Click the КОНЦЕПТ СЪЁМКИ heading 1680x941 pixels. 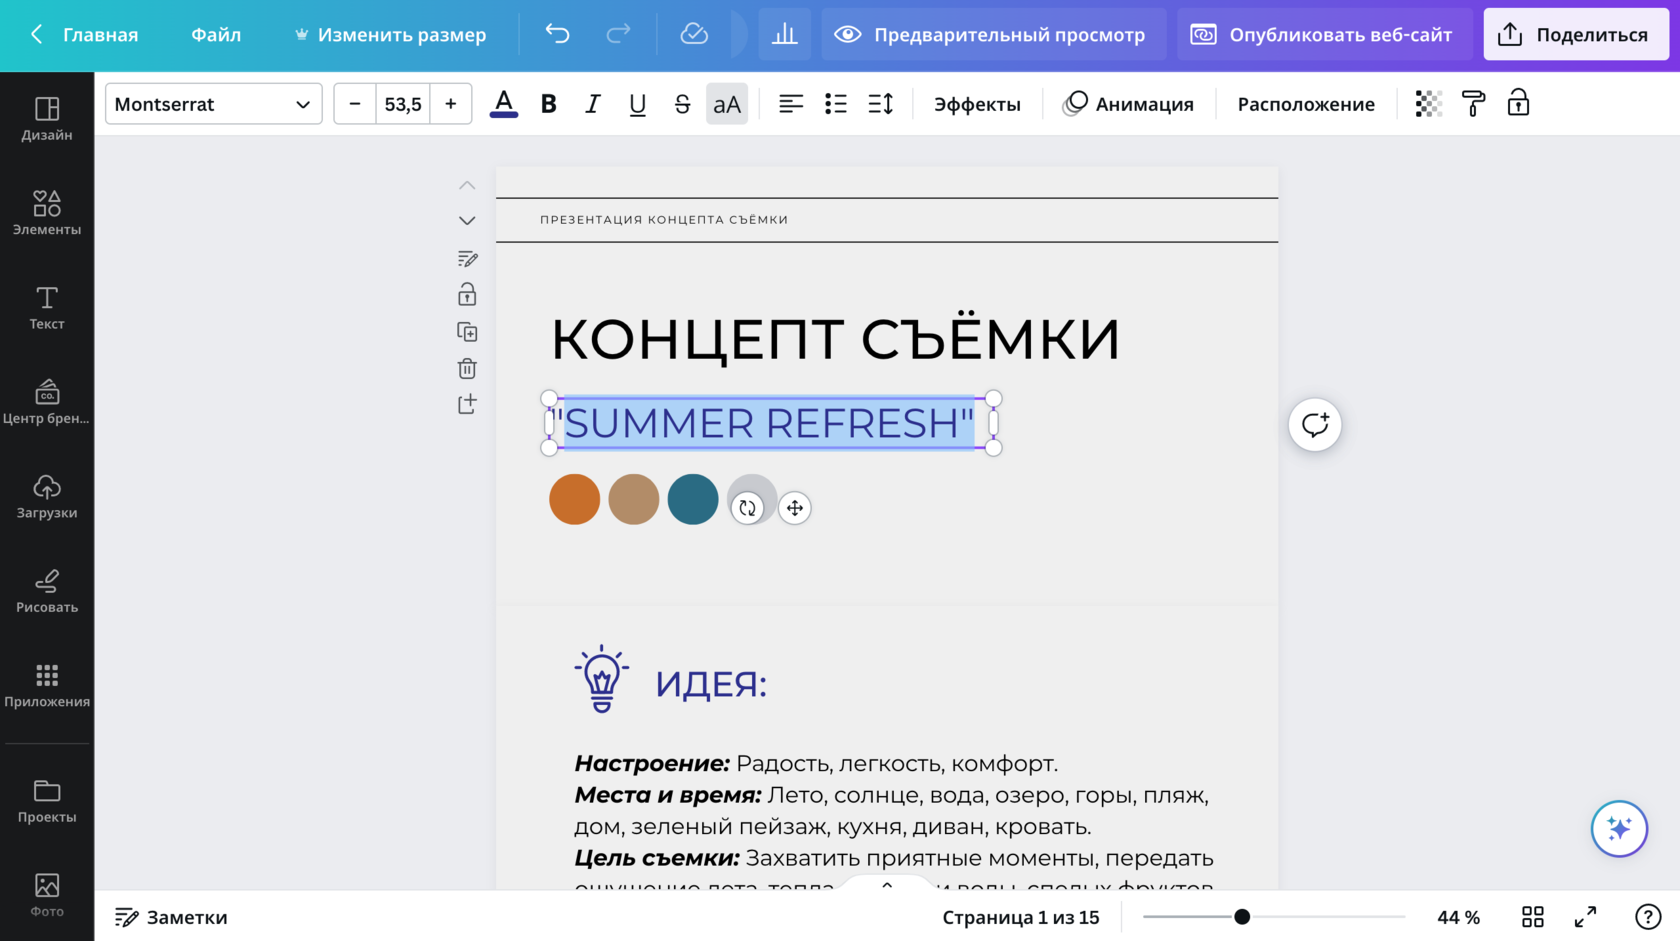click(x=835, y=339)
